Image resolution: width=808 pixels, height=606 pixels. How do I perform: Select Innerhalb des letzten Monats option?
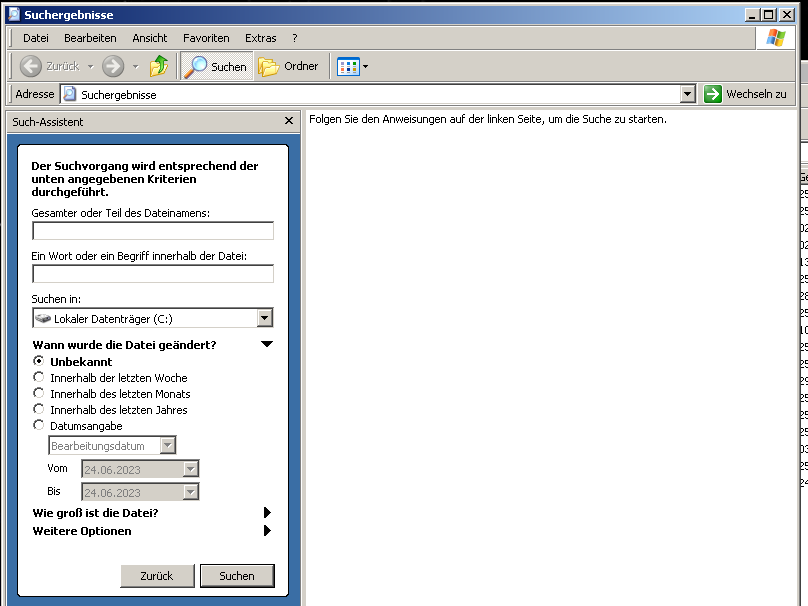pyautogui.click(x=39, y=393)
